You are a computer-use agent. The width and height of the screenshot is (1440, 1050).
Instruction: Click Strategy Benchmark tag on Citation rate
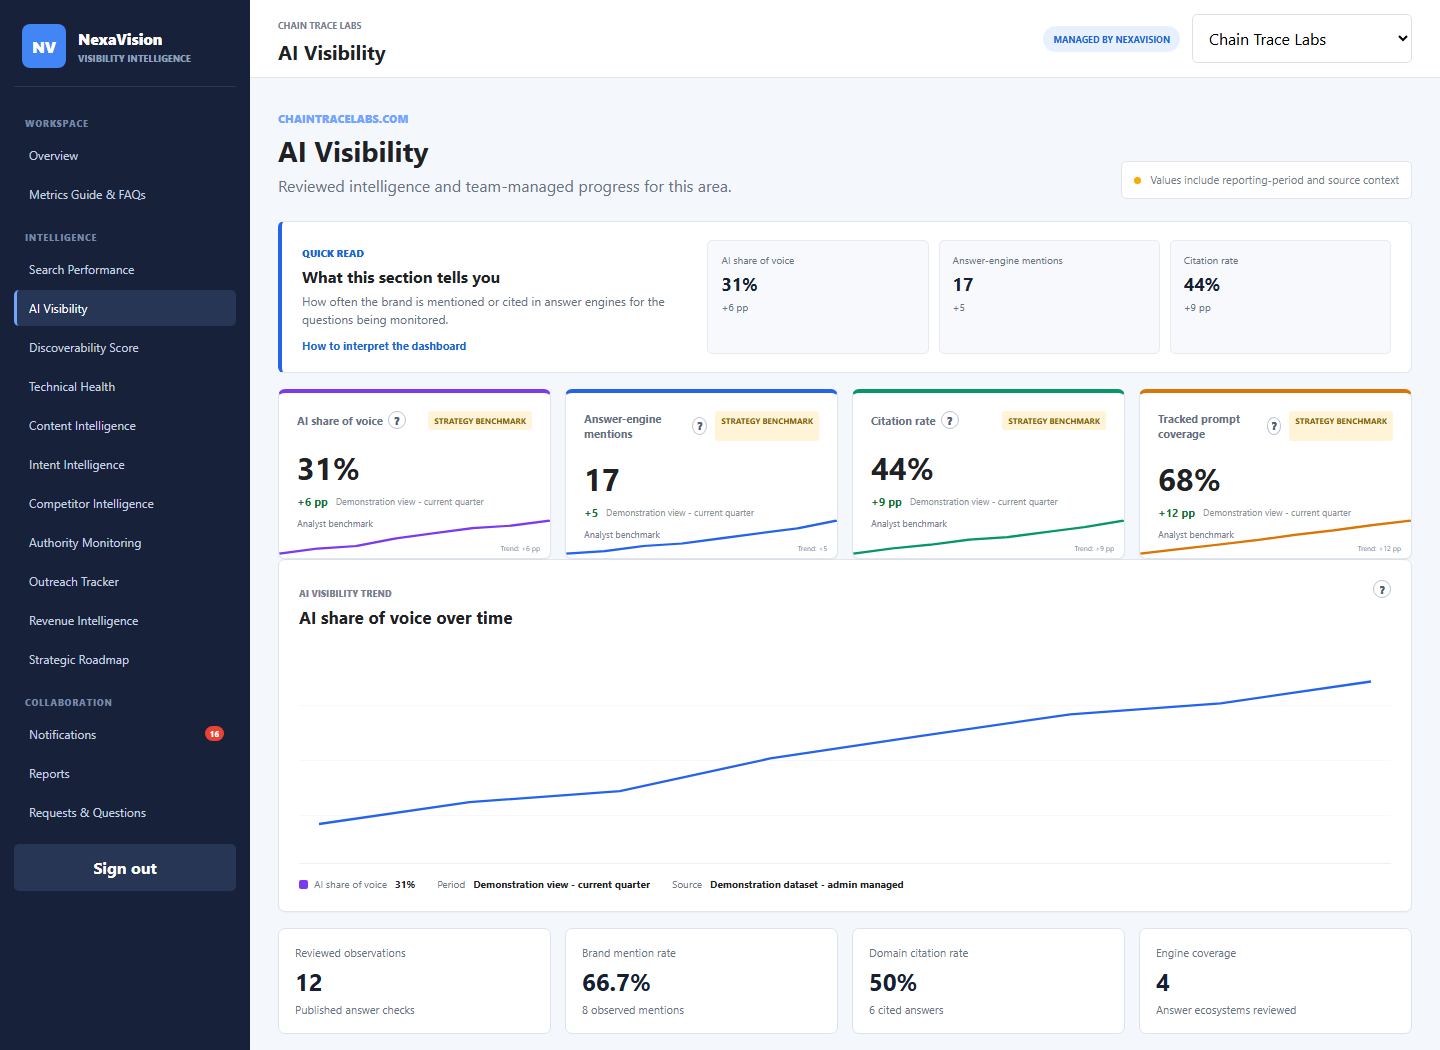coord(1054,421)
